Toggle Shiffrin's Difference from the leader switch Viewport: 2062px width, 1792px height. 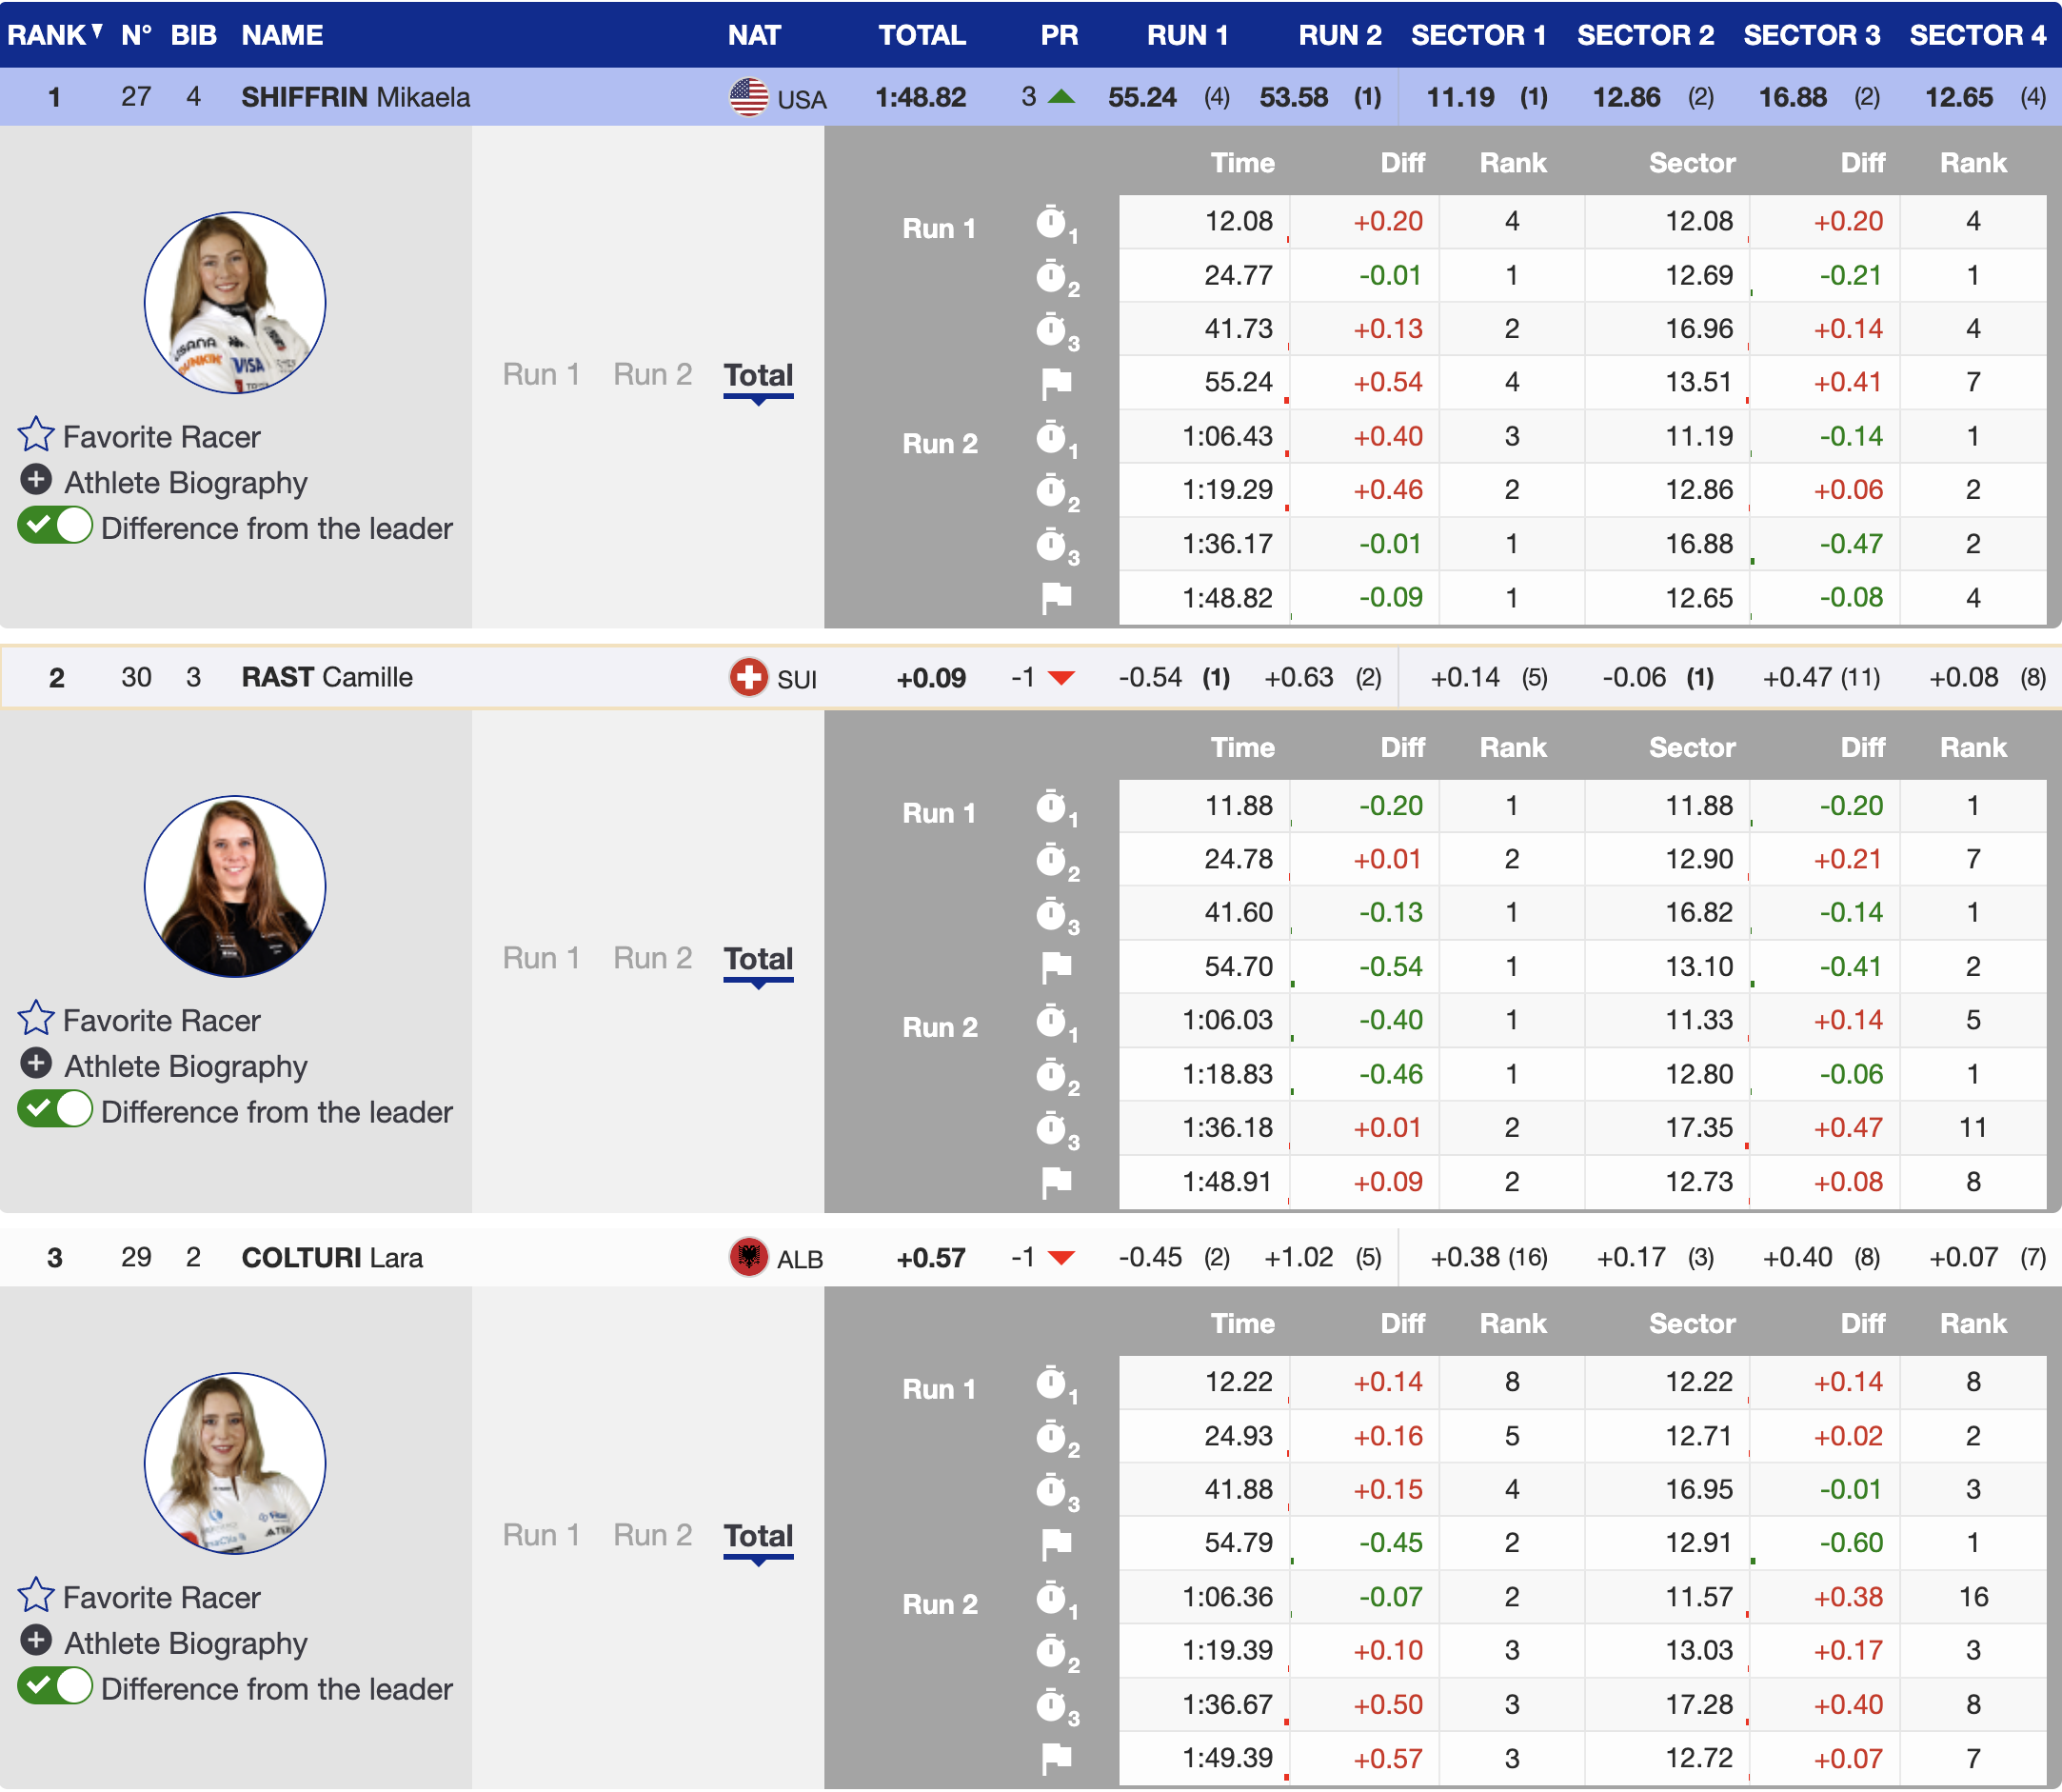click(x=55, y=526)
